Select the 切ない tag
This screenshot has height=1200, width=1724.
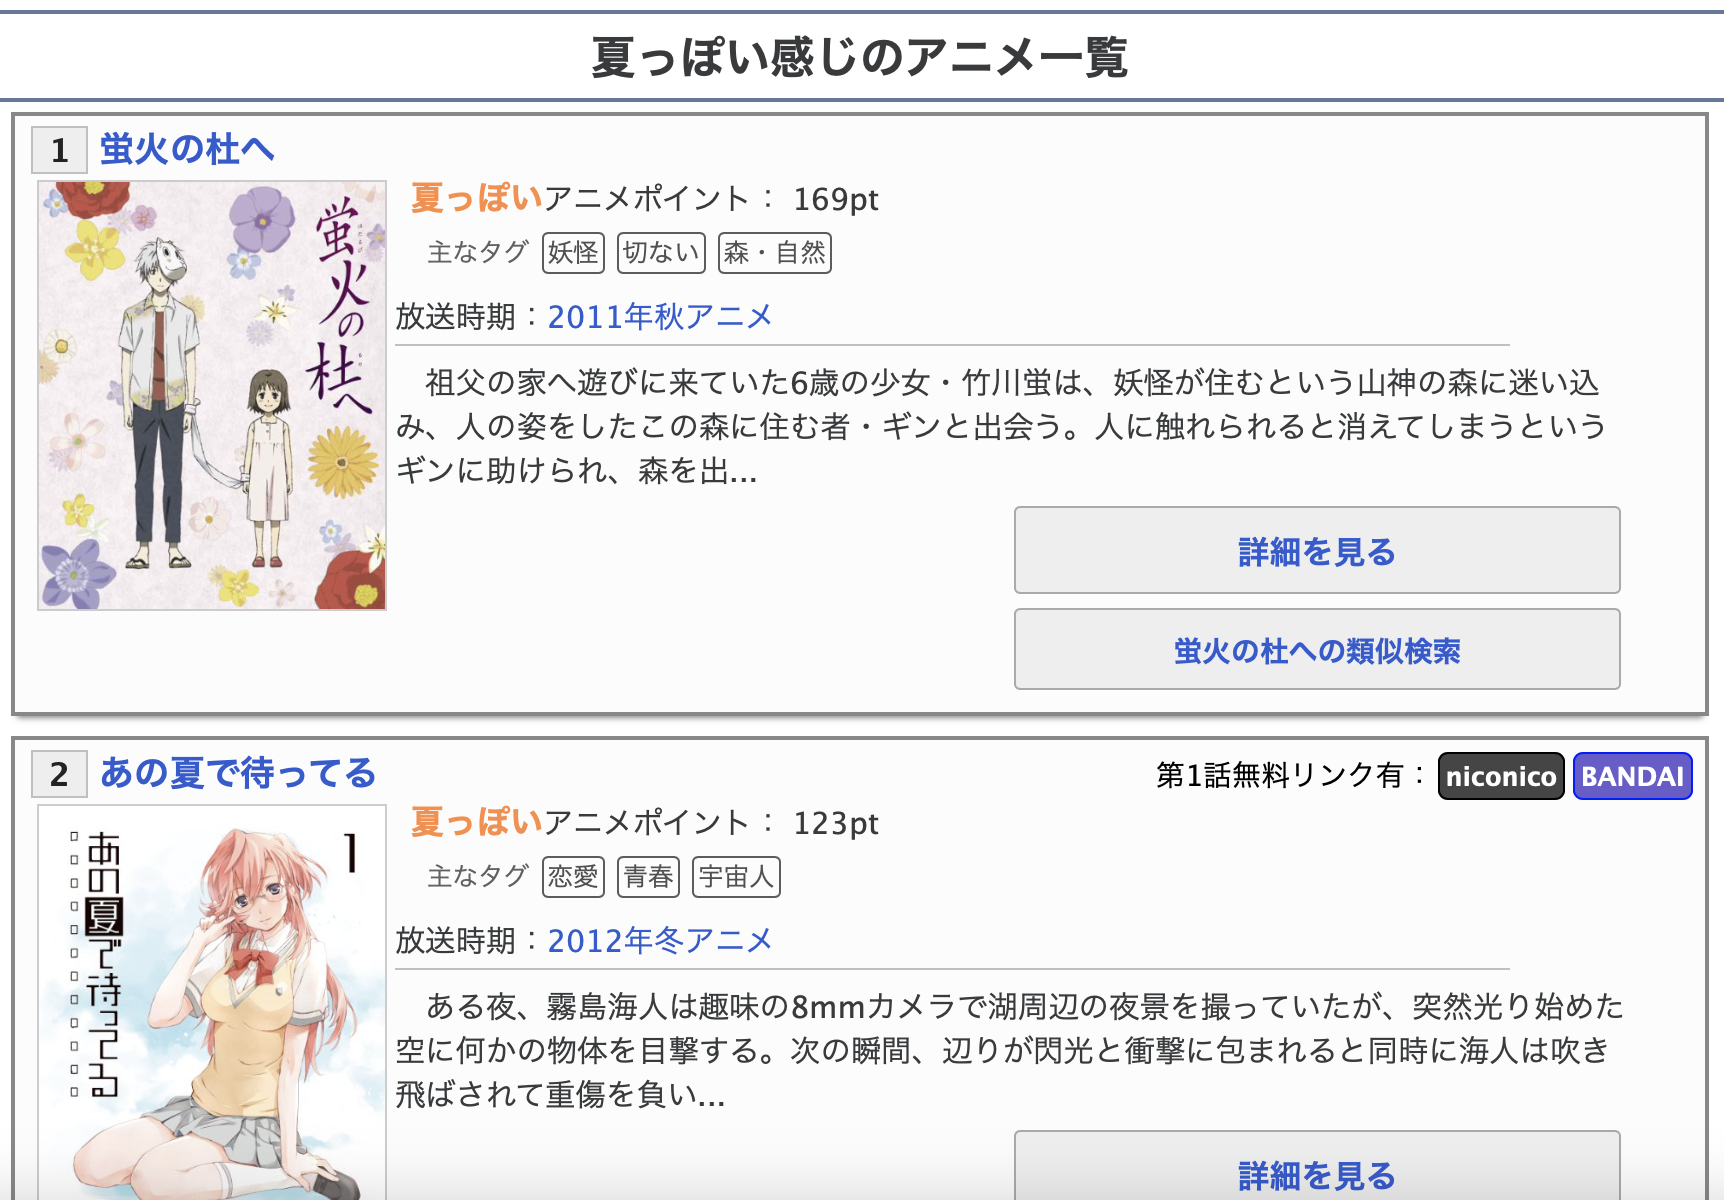point(661,253)
